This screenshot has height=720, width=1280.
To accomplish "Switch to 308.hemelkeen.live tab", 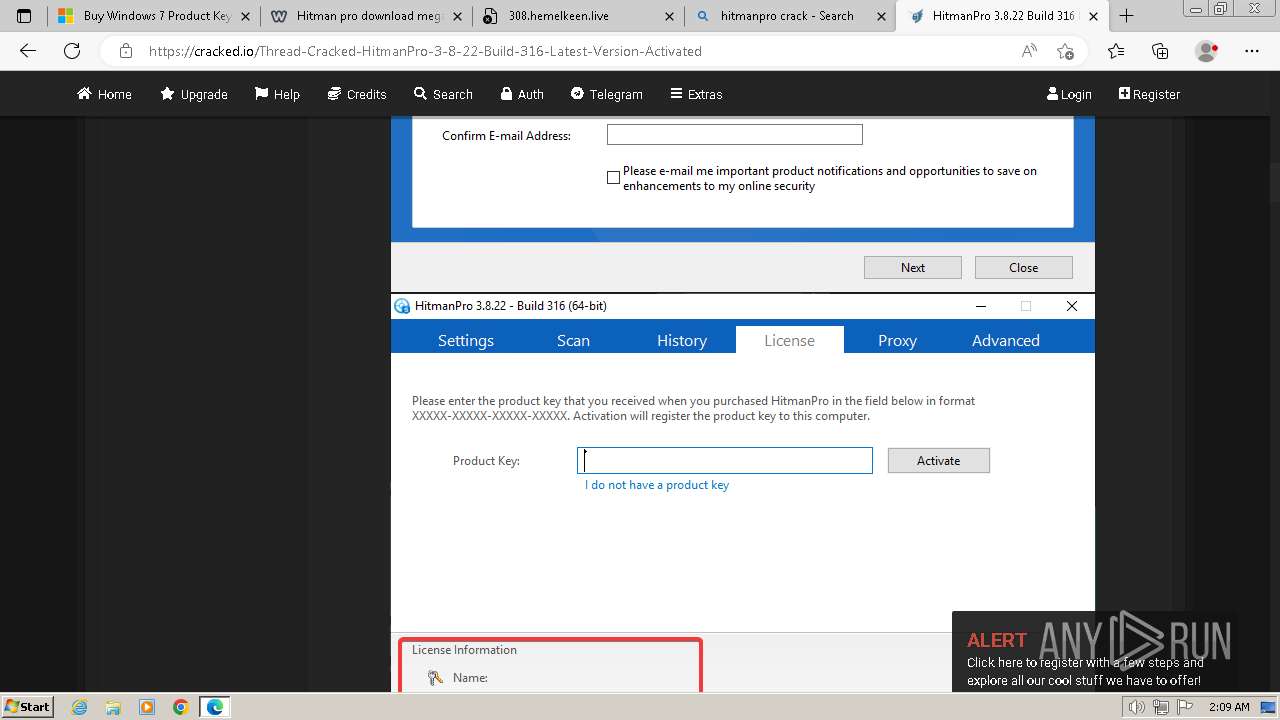I will pyautogui.click(x=578, y=16).
